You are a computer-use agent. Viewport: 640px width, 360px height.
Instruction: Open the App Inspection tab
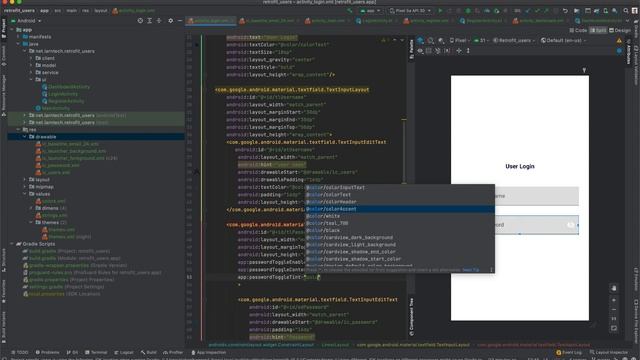(209, 352)
